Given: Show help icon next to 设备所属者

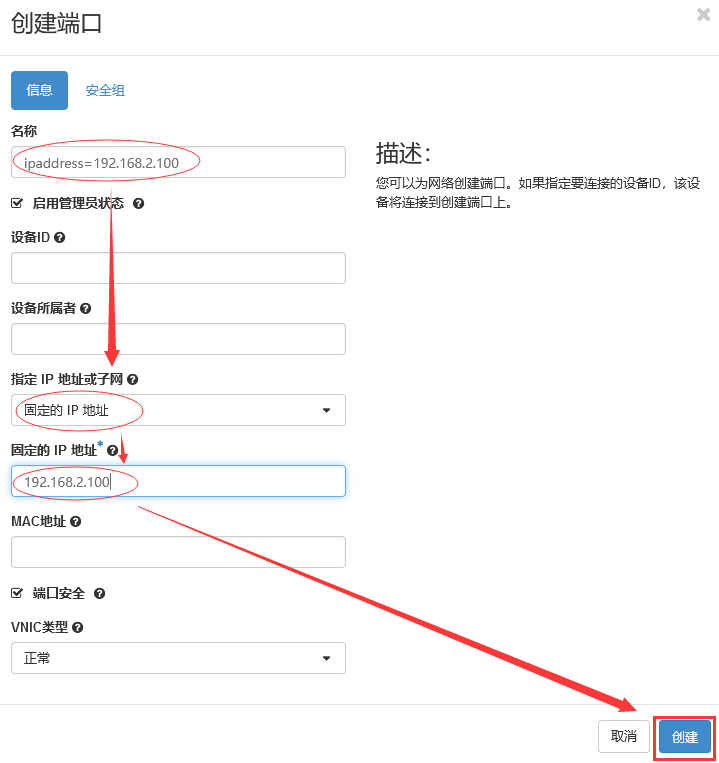Looking at the screenshot, I should (86, 309).
